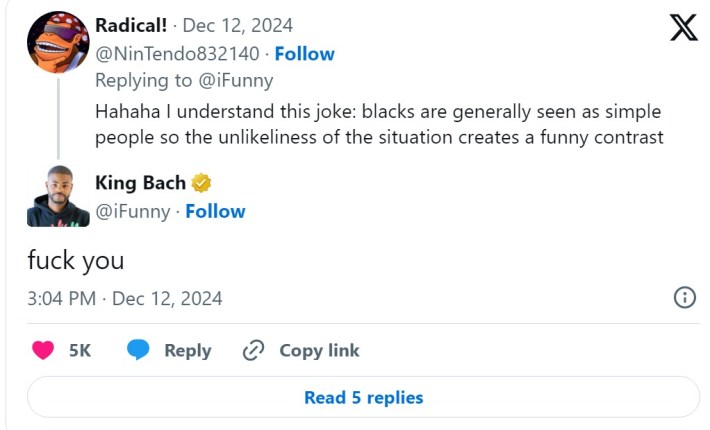Open the tweet info circle icon
This screenshot has height=430, width=710.
(x=685, y=298)
